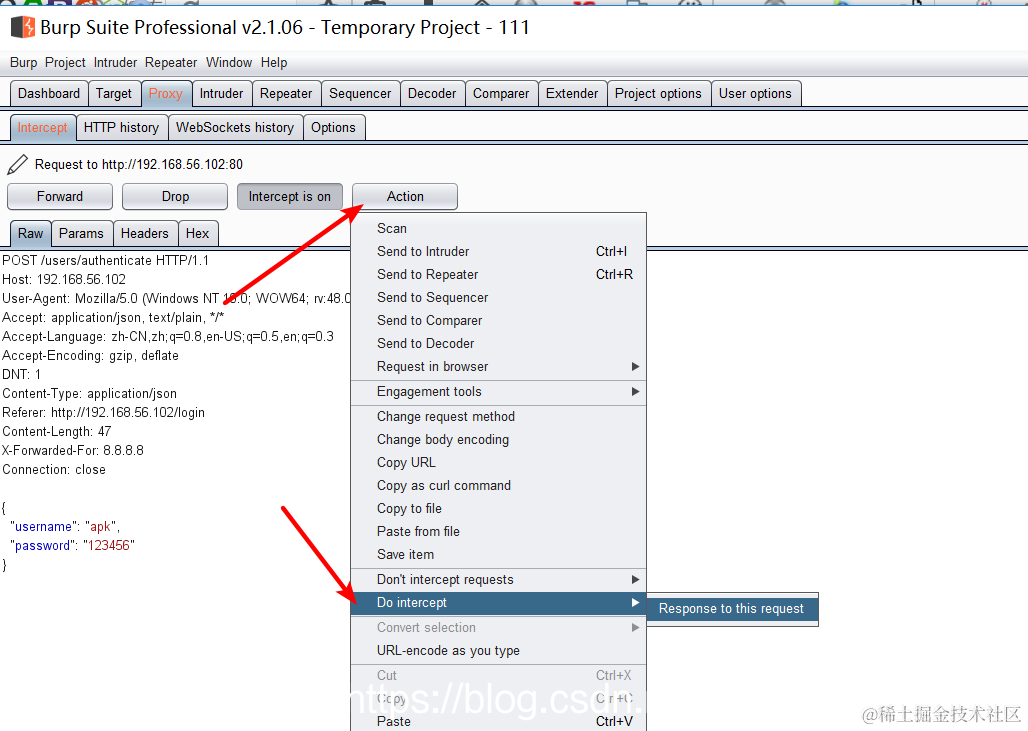Click the Forward button

coord(60,197)
